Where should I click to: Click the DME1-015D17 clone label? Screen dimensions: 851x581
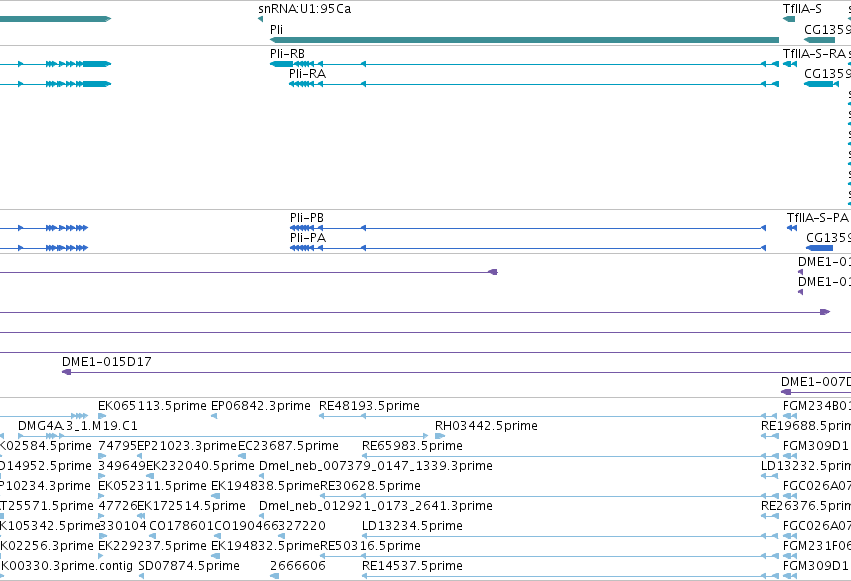coord(106,361)
